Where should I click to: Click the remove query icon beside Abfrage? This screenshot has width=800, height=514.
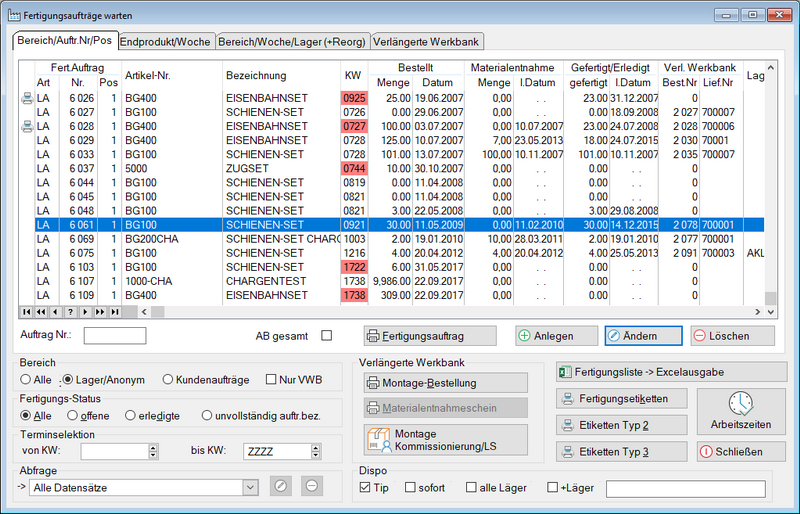click(x=312, y=487)
